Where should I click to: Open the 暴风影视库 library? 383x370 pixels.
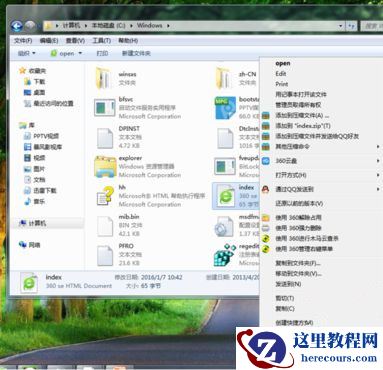[43, 147]
